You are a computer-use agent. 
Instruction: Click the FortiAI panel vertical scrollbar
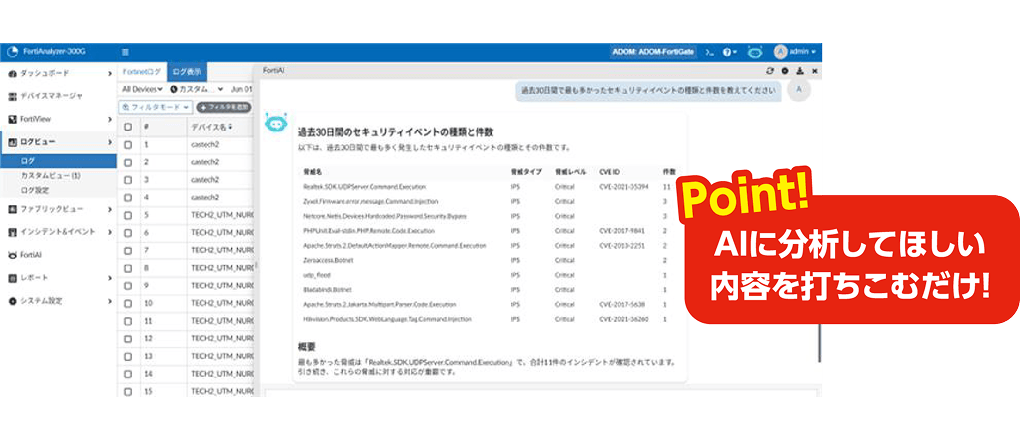tap(820, 342)
